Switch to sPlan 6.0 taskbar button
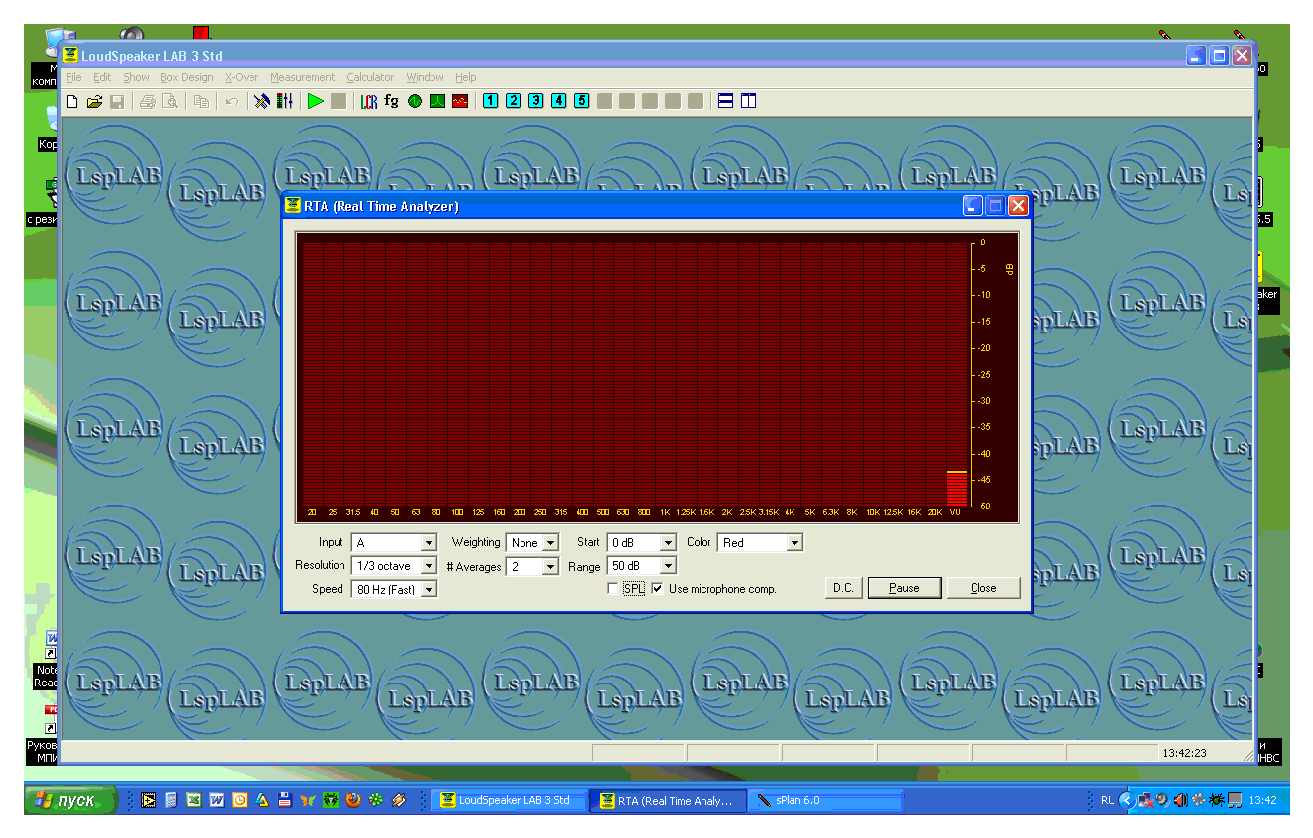 click(x=825, y=800)
